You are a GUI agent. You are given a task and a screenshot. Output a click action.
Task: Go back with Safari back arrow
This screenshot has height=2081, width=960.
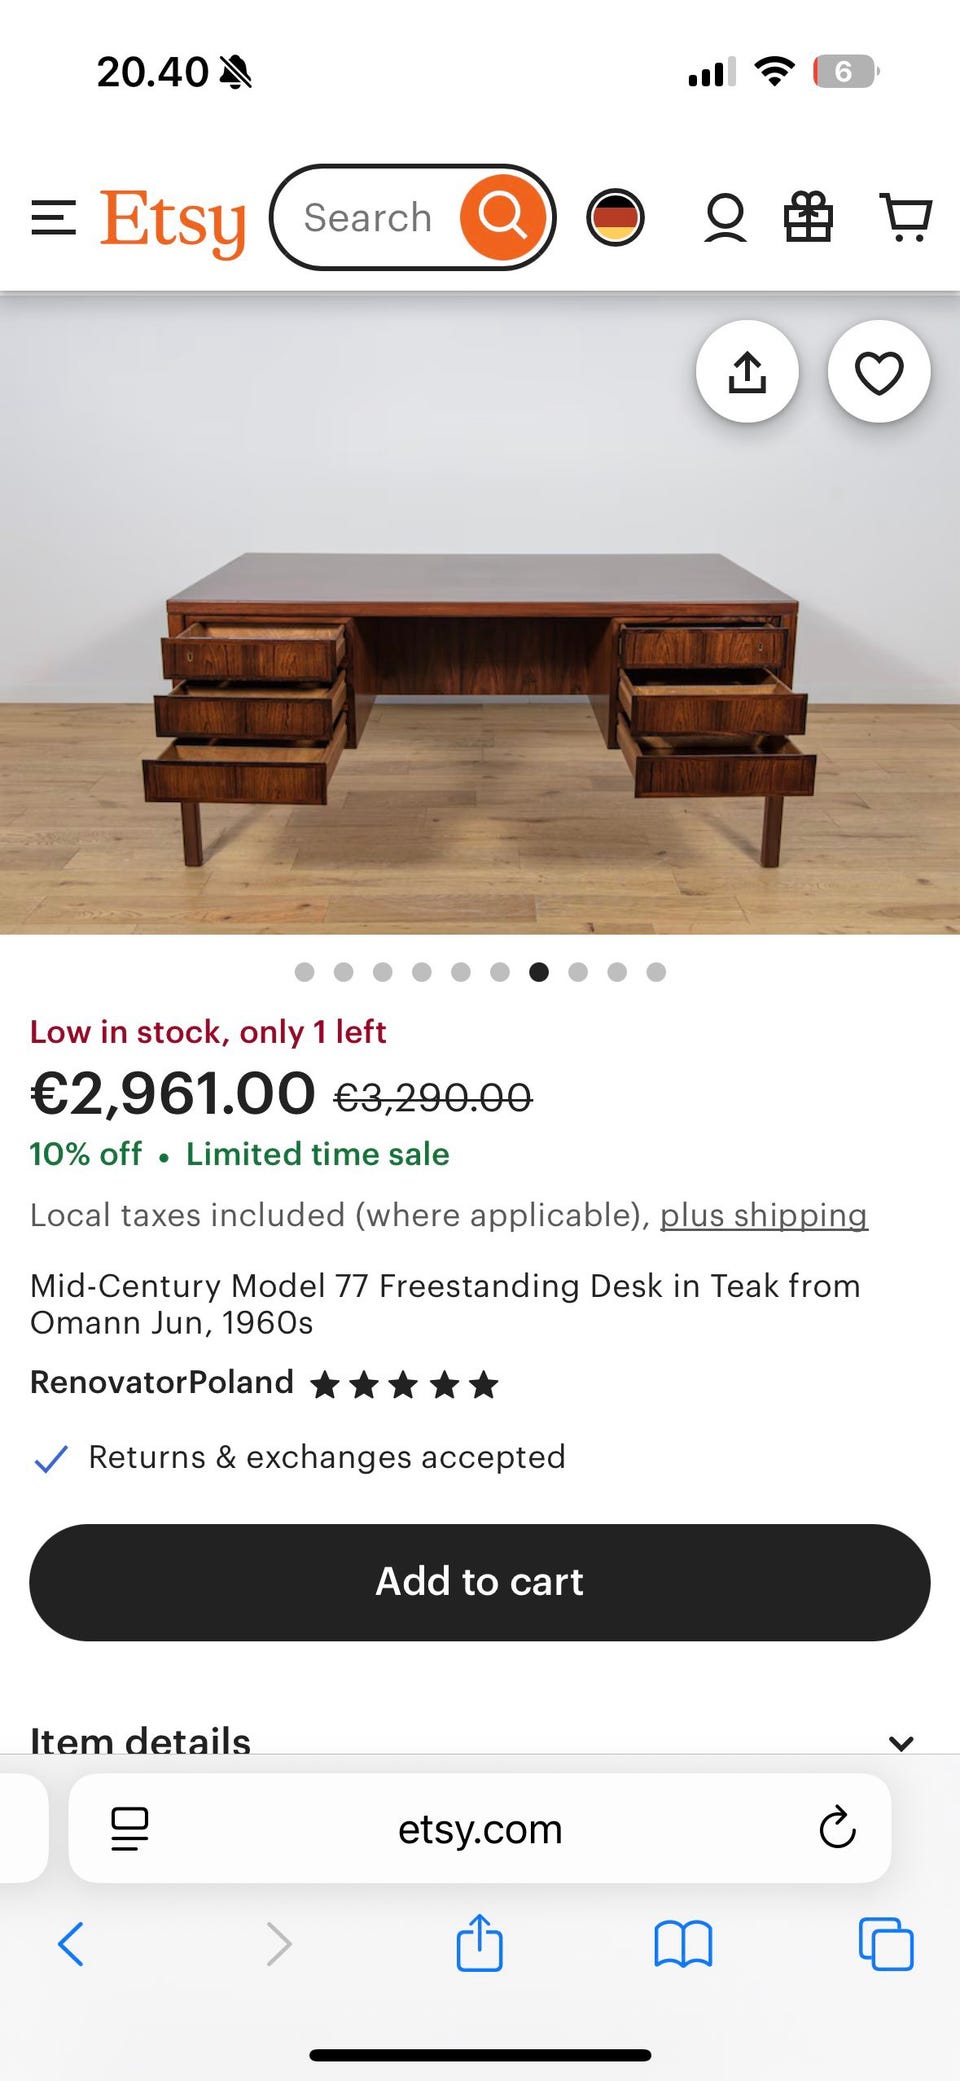(x=71, y=1944)
